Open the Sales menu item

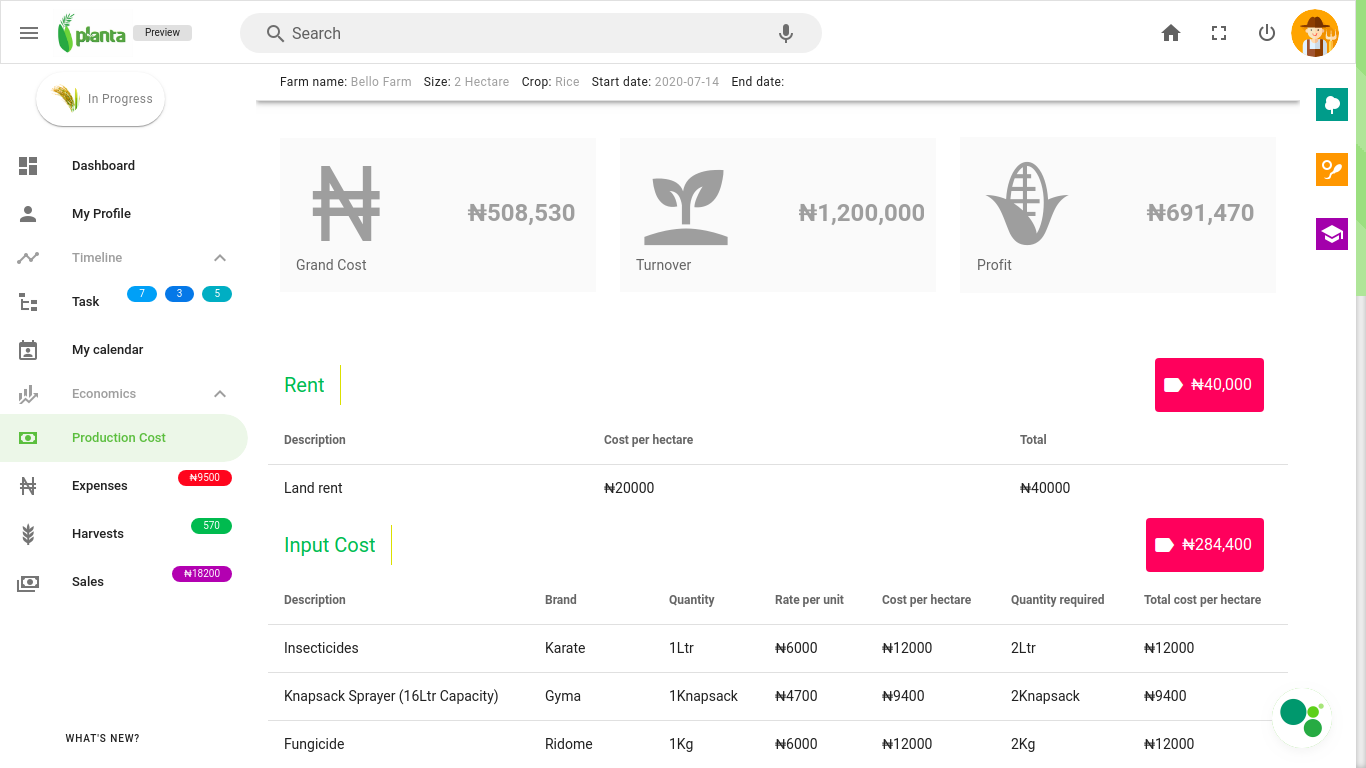[x=124, y=582]
